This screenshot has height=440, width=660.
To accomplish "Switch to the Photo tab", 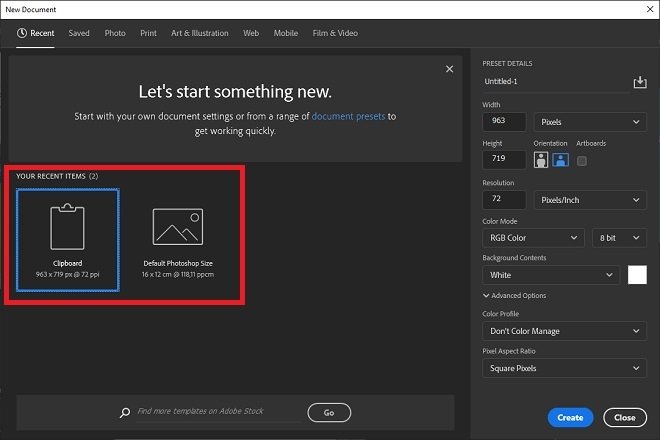I will (x=115, y=33).
